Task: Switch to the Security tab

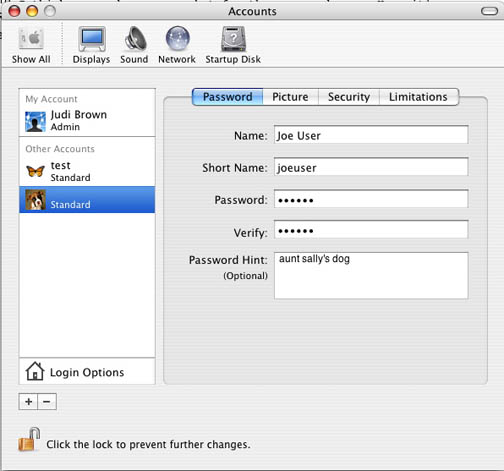Action: tap(349, 97)
